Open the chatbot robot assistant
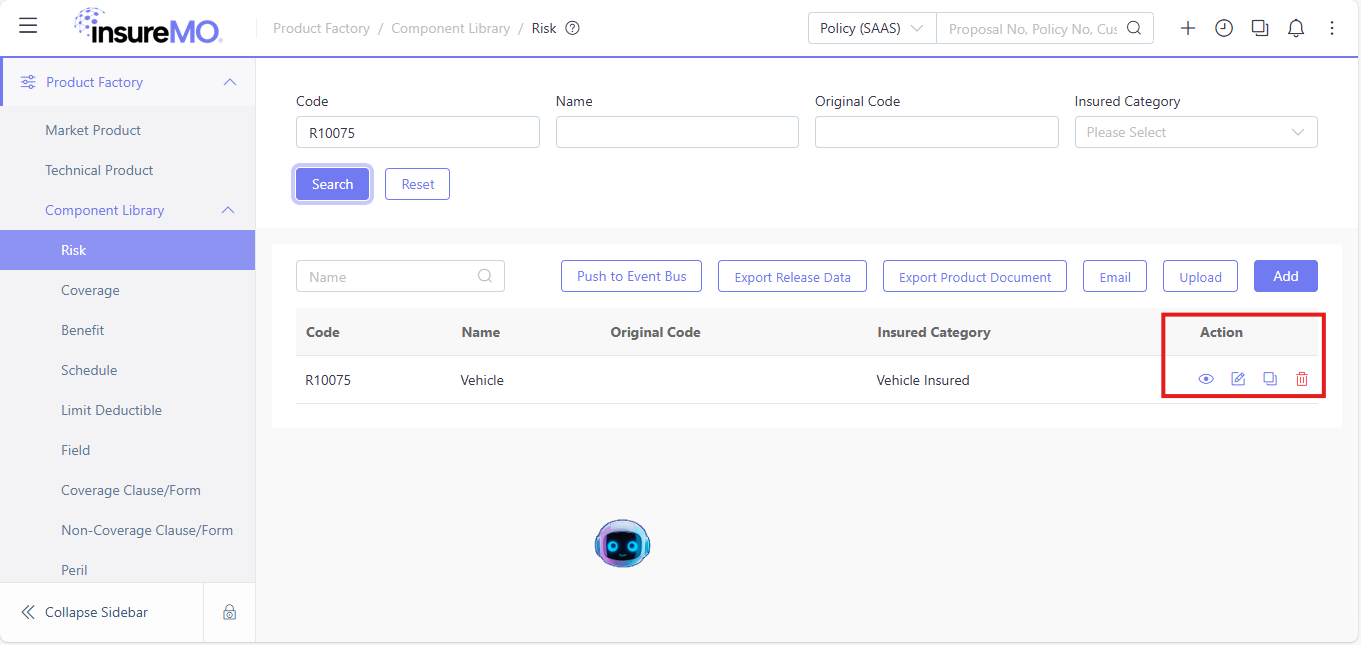The image size is (1361, 645). 622,544
